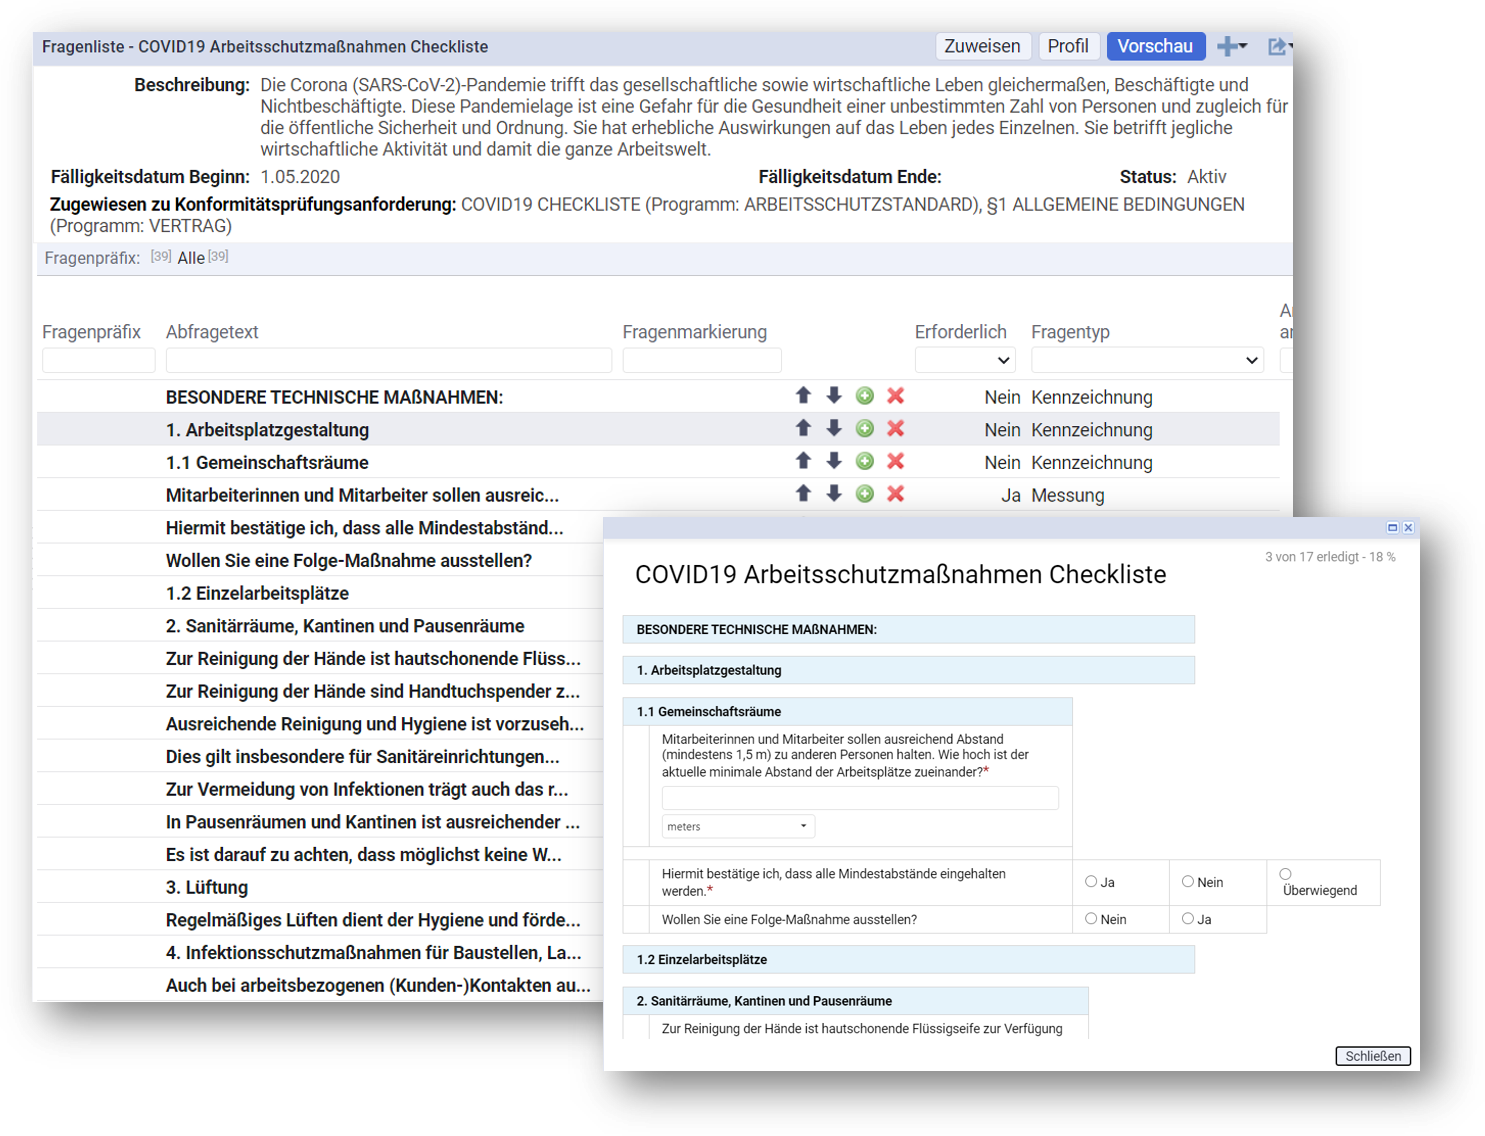The image size is (1485, 1136).
Task: Select Ja for Mindestabstände confirmation
Action: coord(1091,882)
